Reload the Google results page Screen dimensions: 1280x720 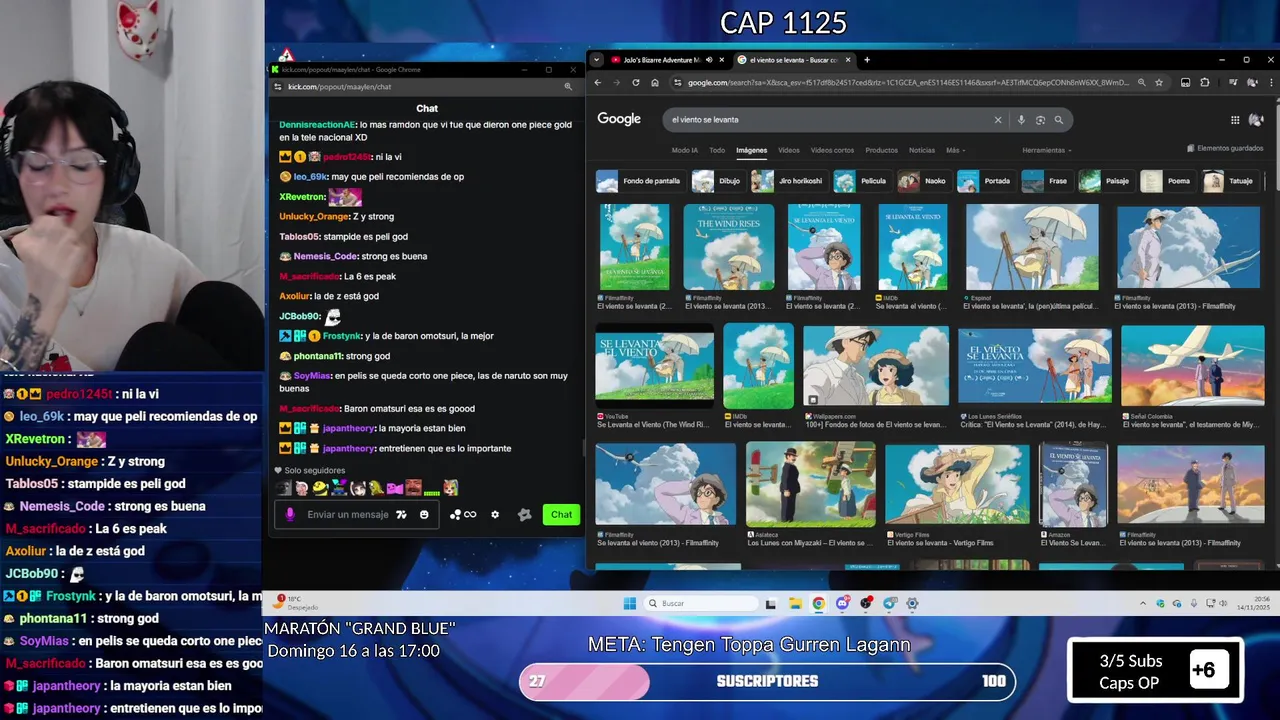tap(636, 83)
